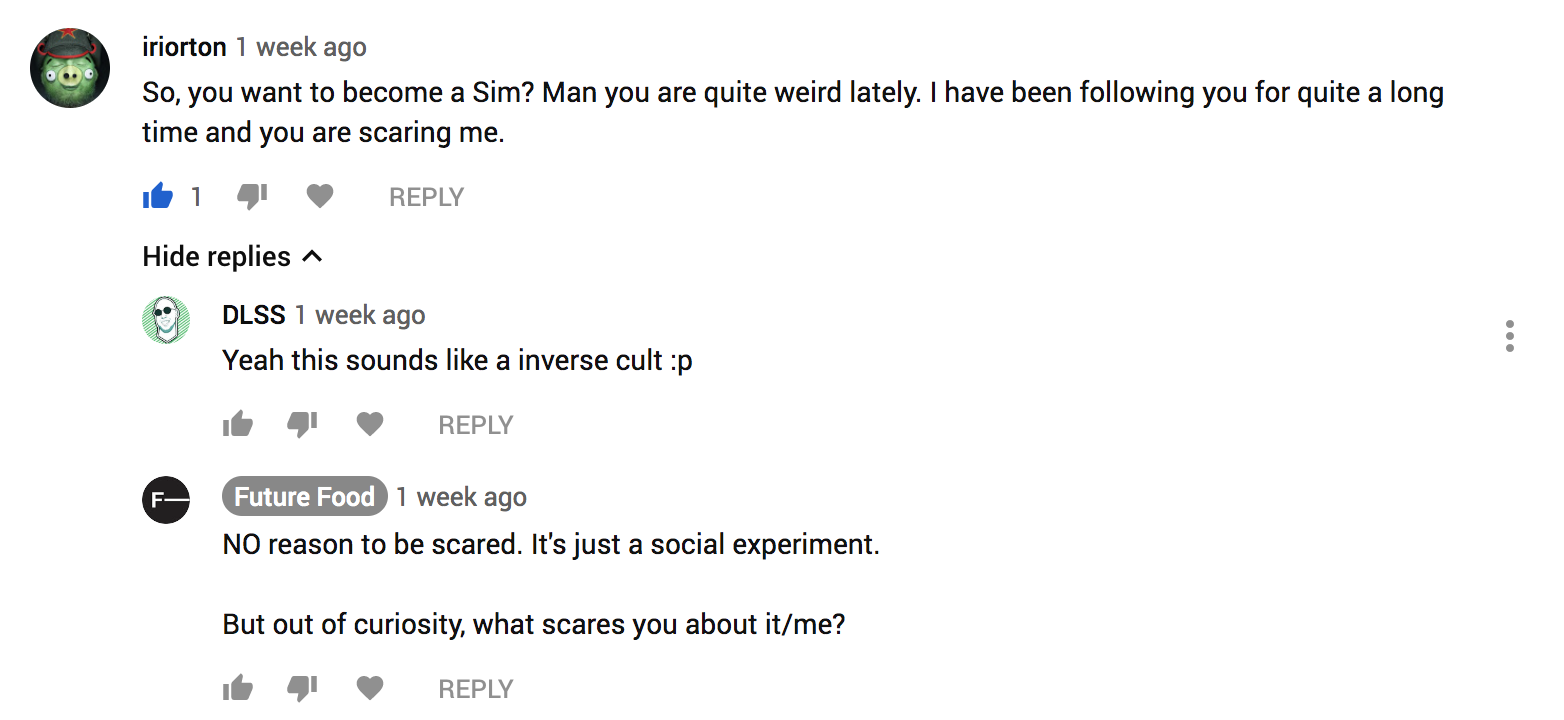Dislike iriorton's comment
The image size is (1564, 720).
pos(251,197)
